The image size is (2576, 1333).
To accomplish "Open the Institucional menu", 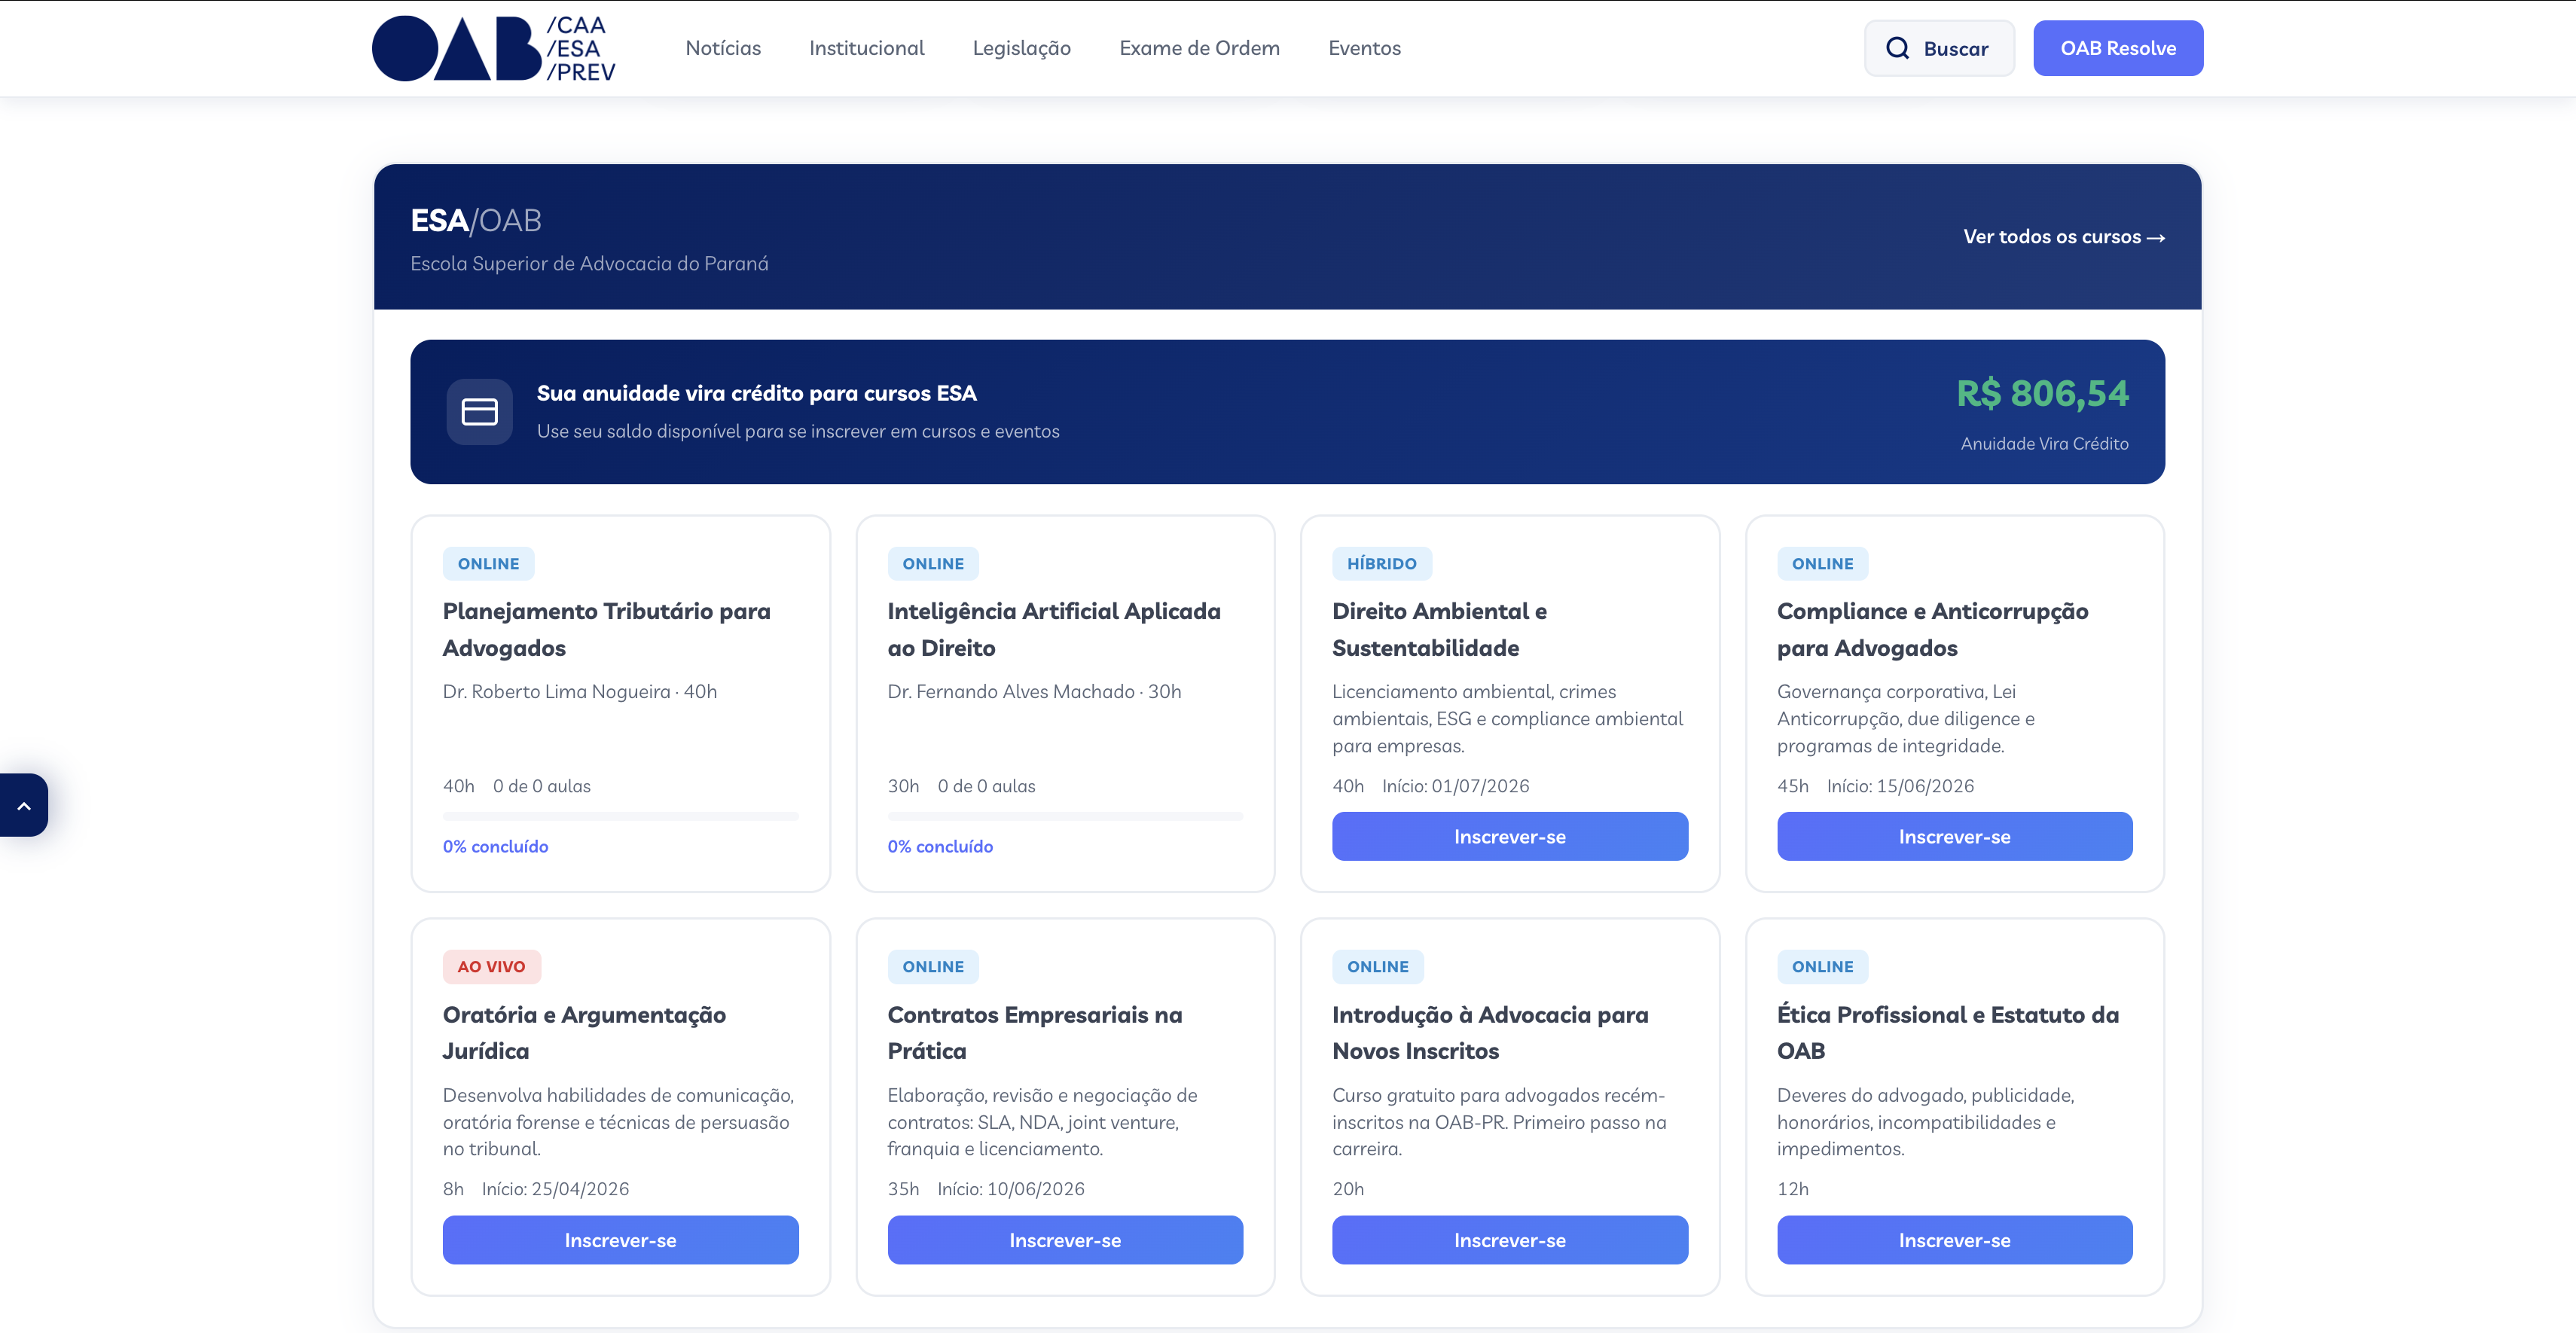I will [x=866, y=48].
